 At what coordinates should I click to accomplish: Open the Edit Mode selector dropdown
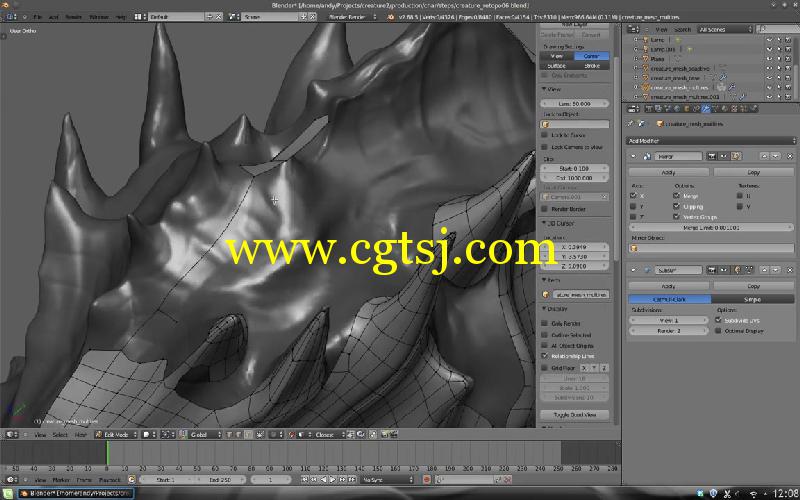coord(116,435)
